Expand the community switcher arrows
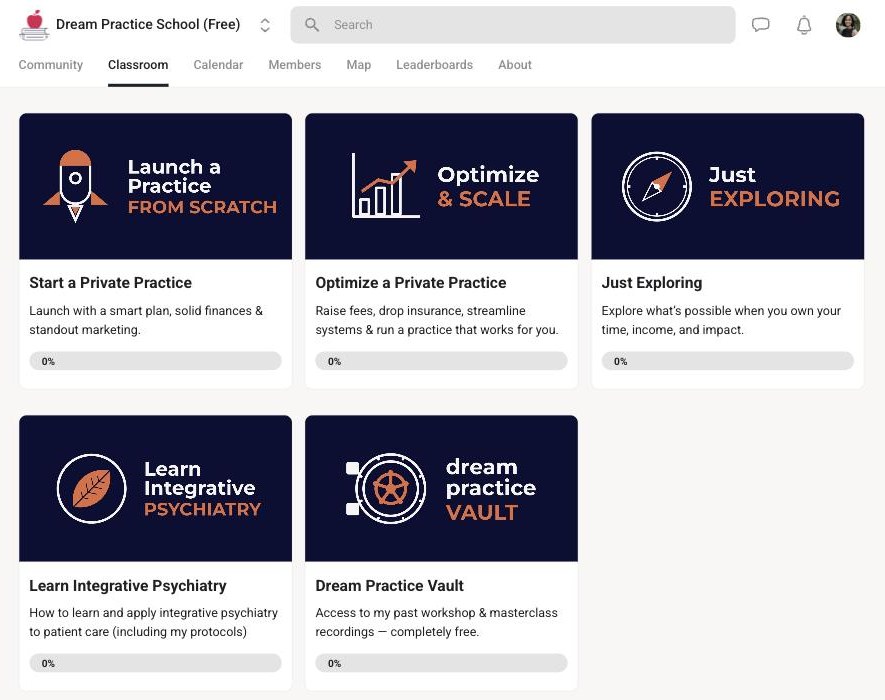Image resolution: width=885 pixels, height=700 pixels. 265,25
